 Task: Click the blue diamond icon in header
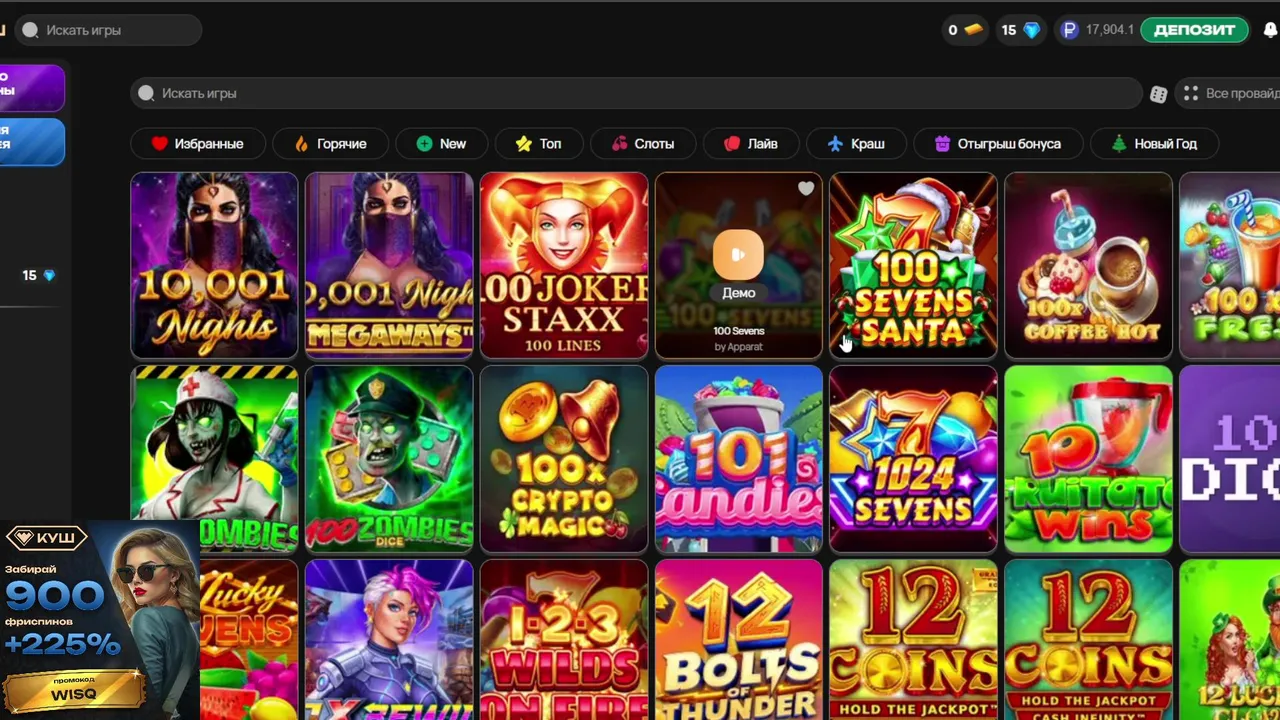(x=1032, y=30)
